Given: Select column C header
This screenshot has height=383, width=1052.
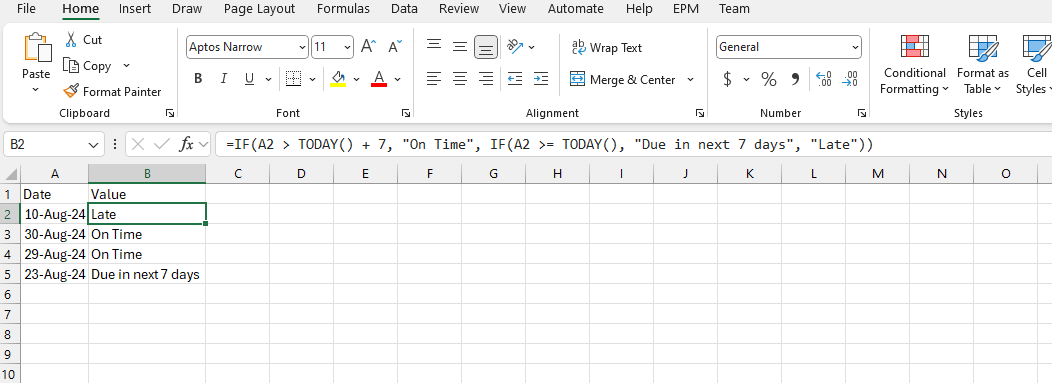Looking at the screenshot, I should pos(238,174).
